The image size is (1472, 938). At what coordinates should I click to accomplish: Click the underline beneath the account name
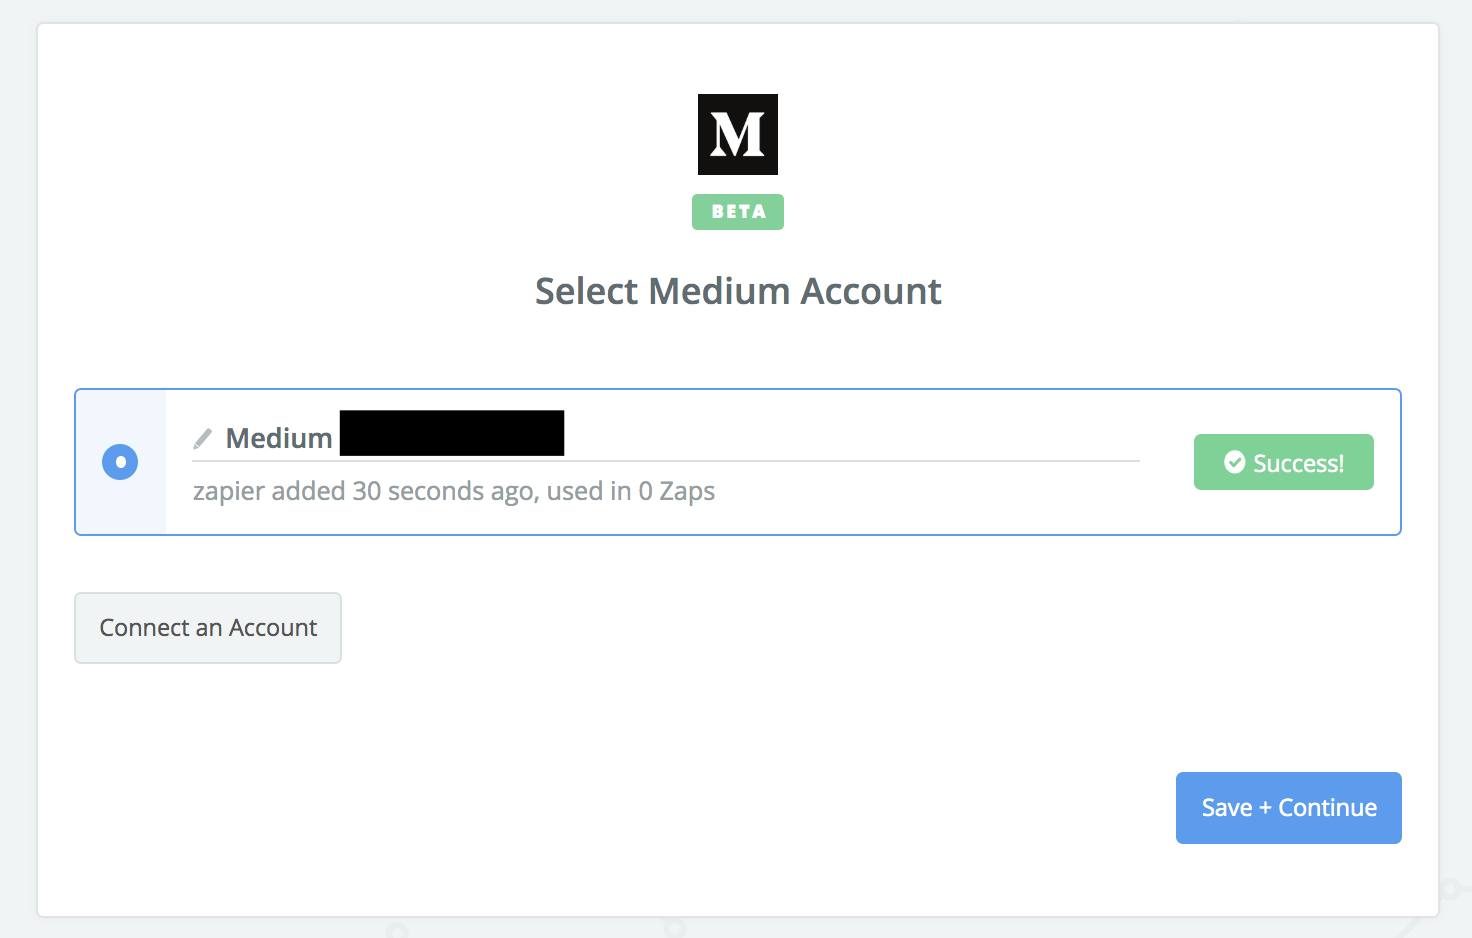coord(665,461)
